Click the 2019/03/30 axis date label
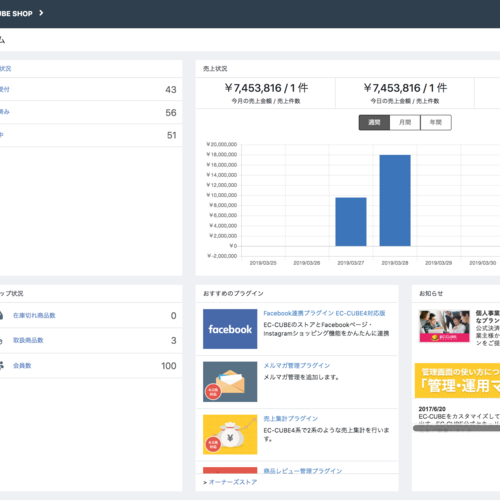This screenshot has height=500, width=500. pos(483,263)
